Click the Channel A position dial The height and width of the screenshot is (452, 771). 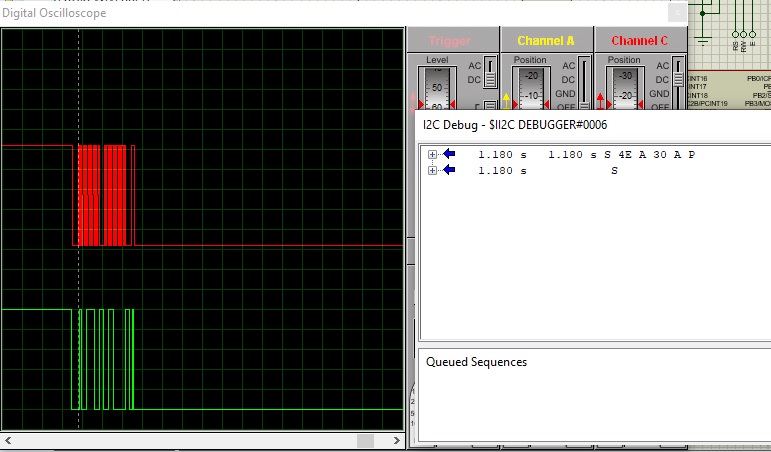(530, 88)
